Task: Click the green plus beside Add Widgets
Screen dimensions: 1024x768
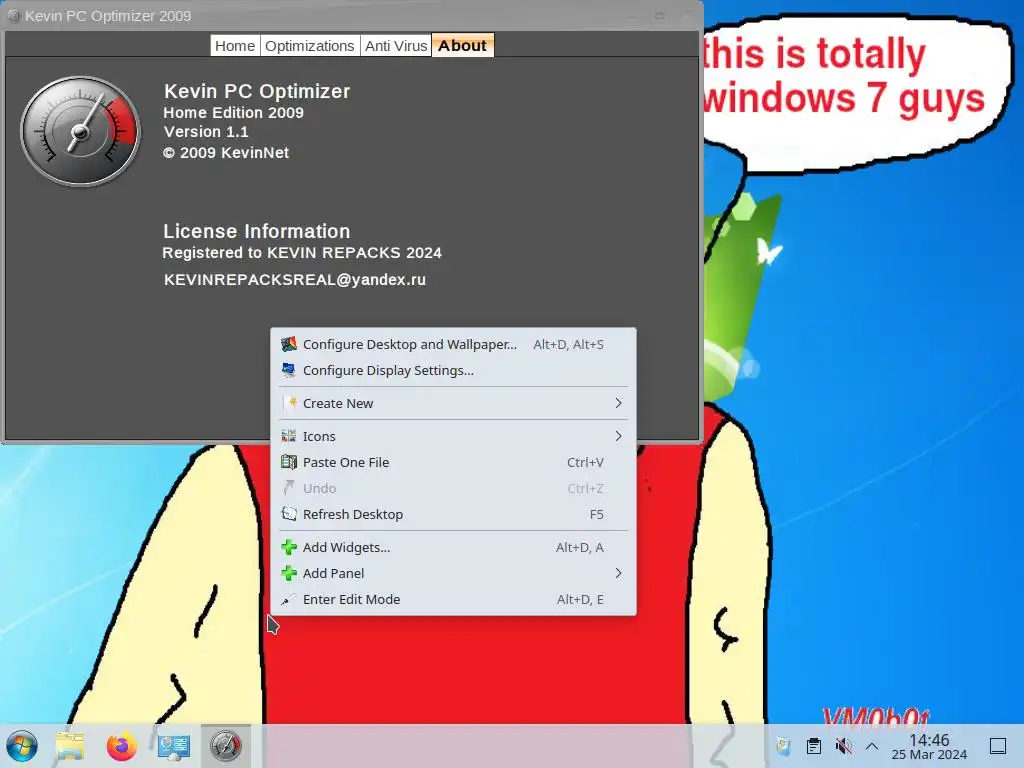Action: [289, 547]
